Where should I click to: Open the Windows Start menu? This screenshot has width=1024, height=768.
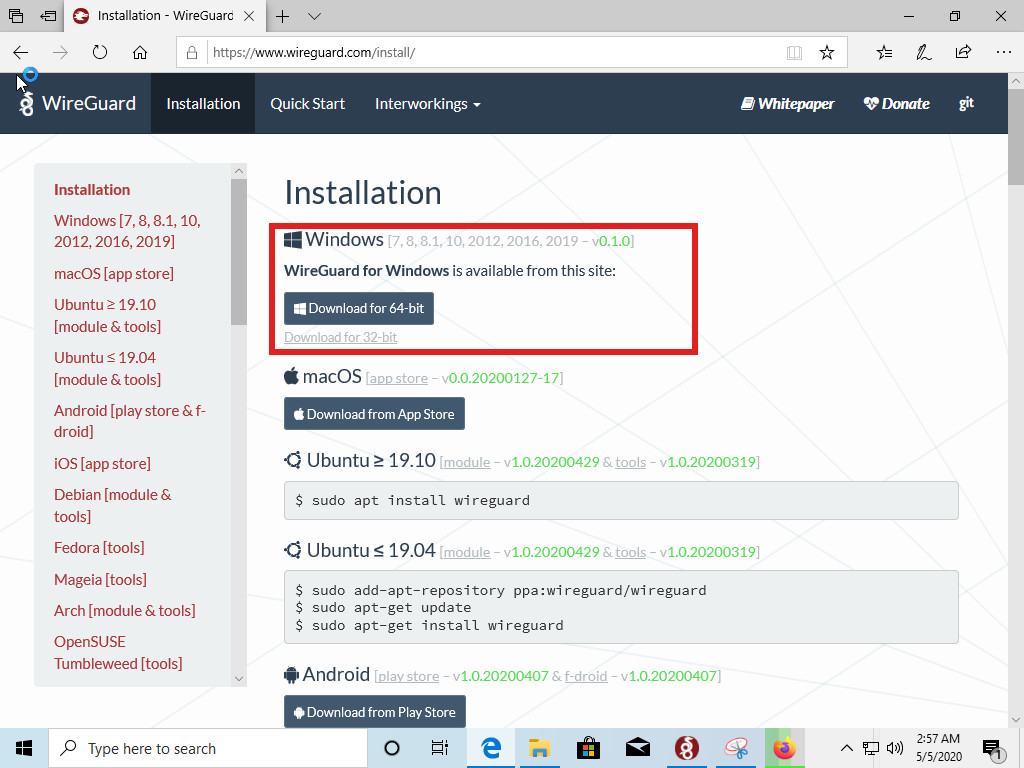click(x=24, y=748)
